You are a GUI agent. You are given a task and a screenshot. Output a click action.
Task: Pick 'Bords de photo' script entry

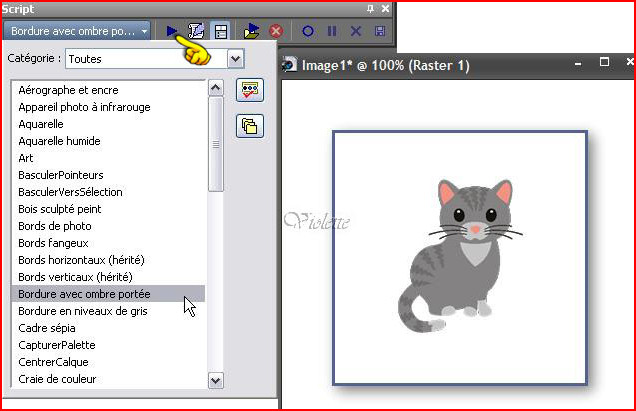(x=55, y=226)
